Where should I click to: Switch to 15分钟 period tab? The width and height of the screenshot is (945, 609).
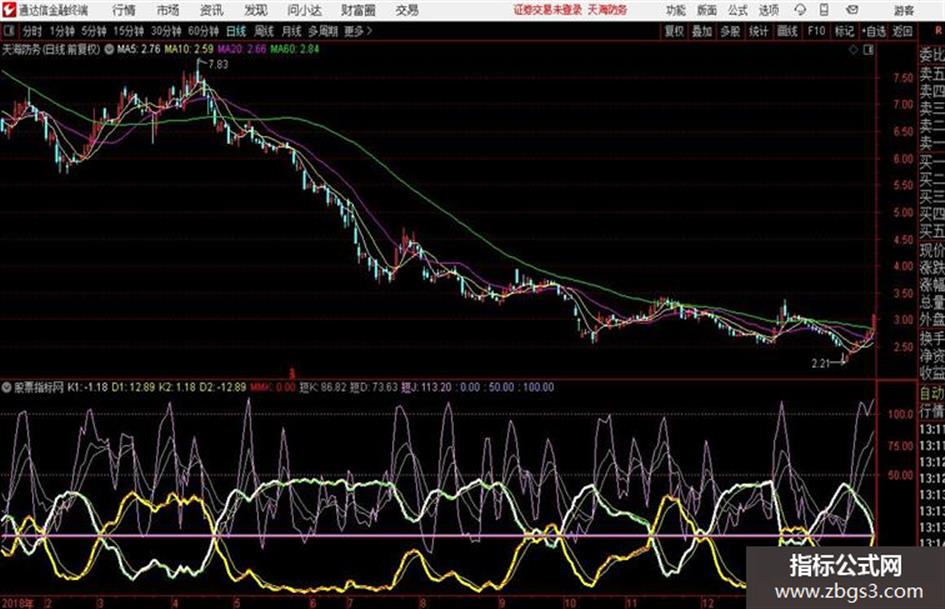(128, 31)
